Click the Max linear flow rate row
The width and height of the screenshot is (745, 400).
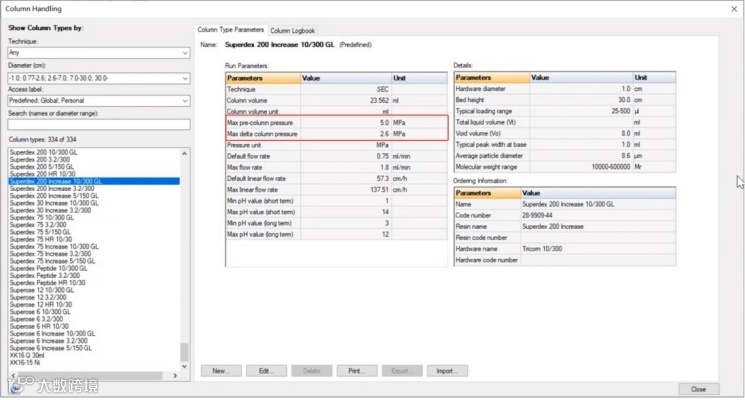336,190
